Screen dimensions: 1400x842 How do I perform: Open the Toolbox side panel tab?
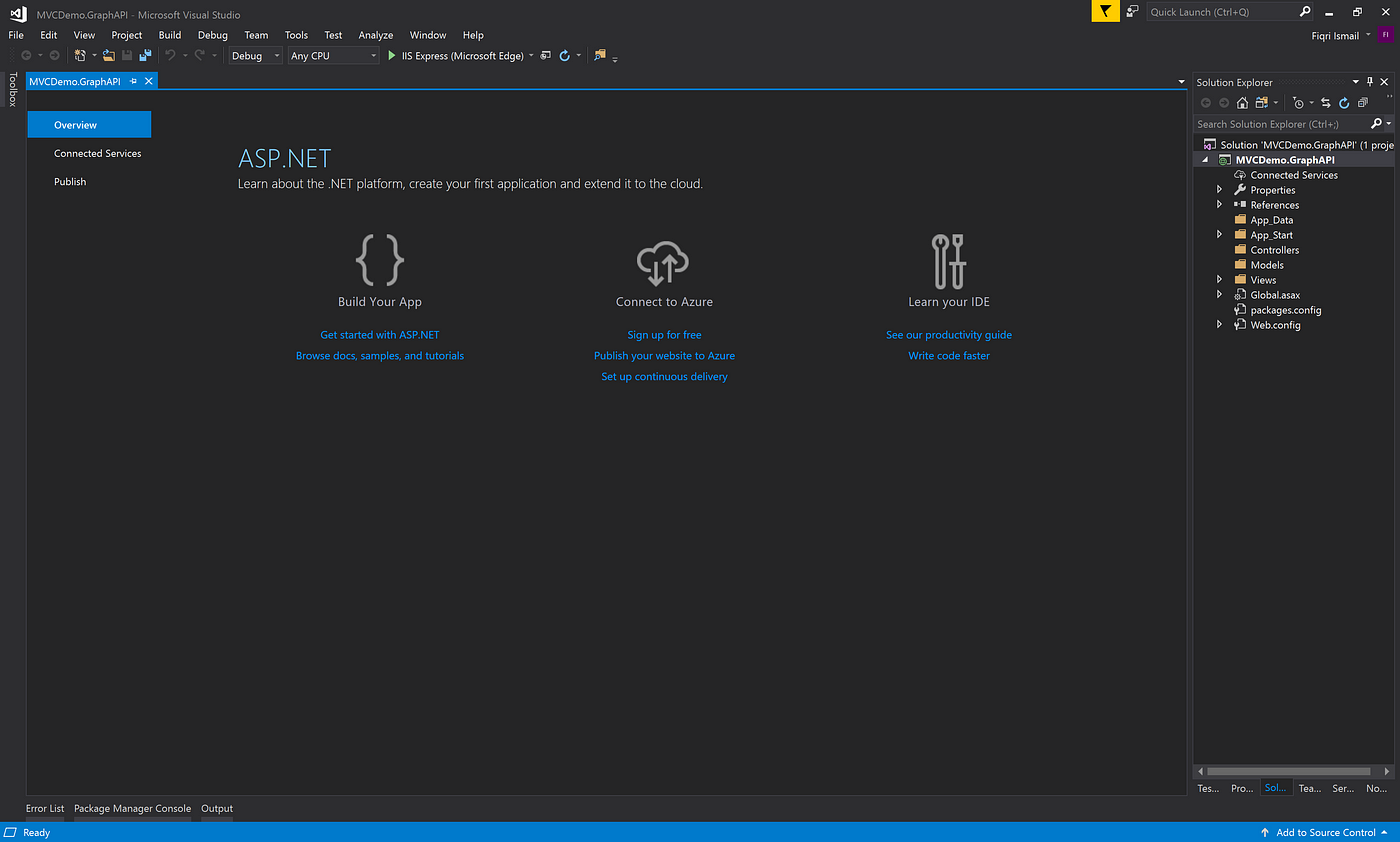[x=13, y=89]
